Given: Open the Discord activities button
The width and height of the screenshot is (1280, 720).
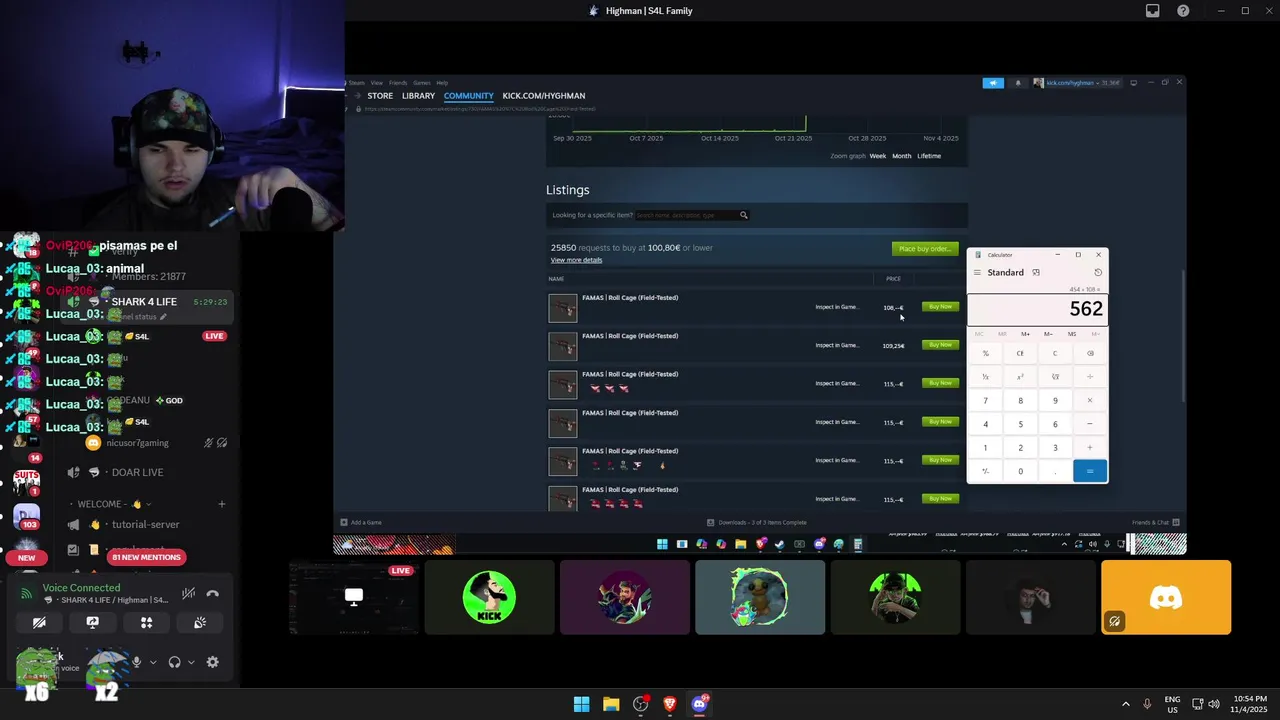Looking at the screenshot, I should point(147,622).
